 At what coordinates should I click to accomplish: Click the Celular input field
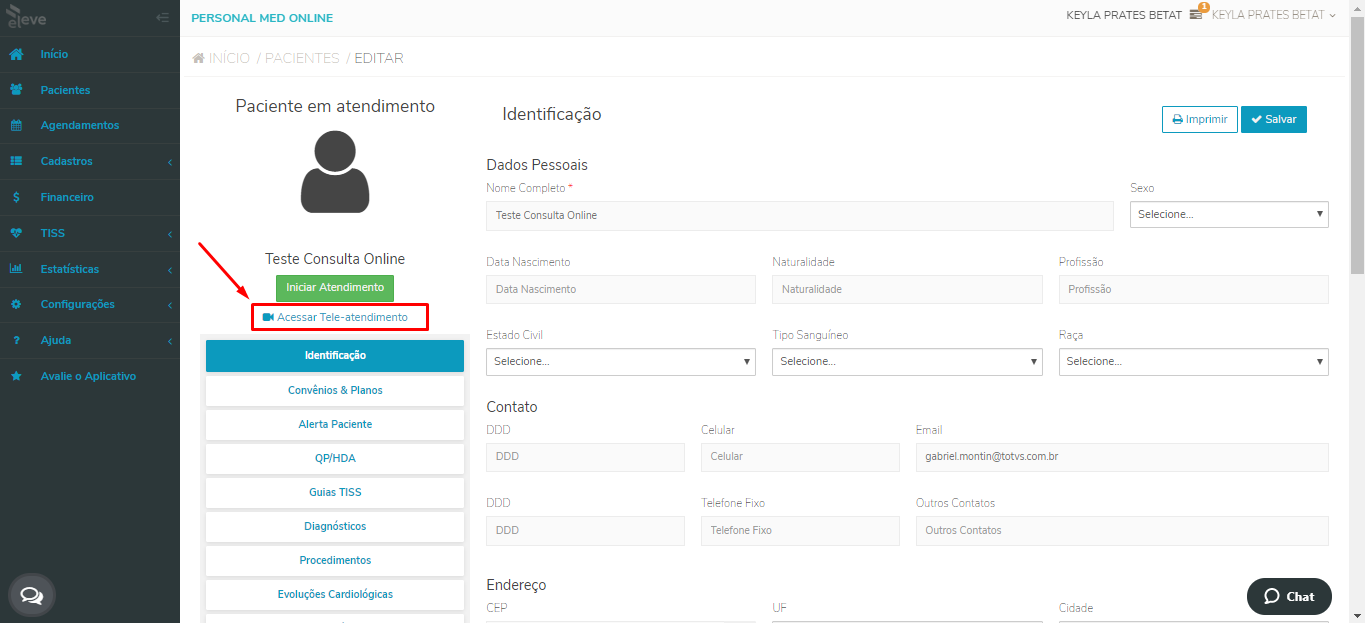(800, 456)
